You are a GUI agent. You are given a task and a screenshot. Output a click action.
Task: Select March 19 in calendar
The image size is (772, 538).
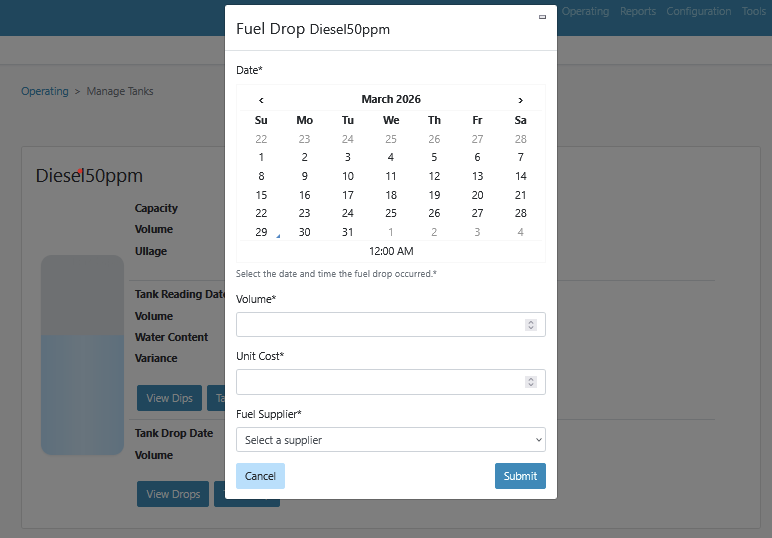434,195
